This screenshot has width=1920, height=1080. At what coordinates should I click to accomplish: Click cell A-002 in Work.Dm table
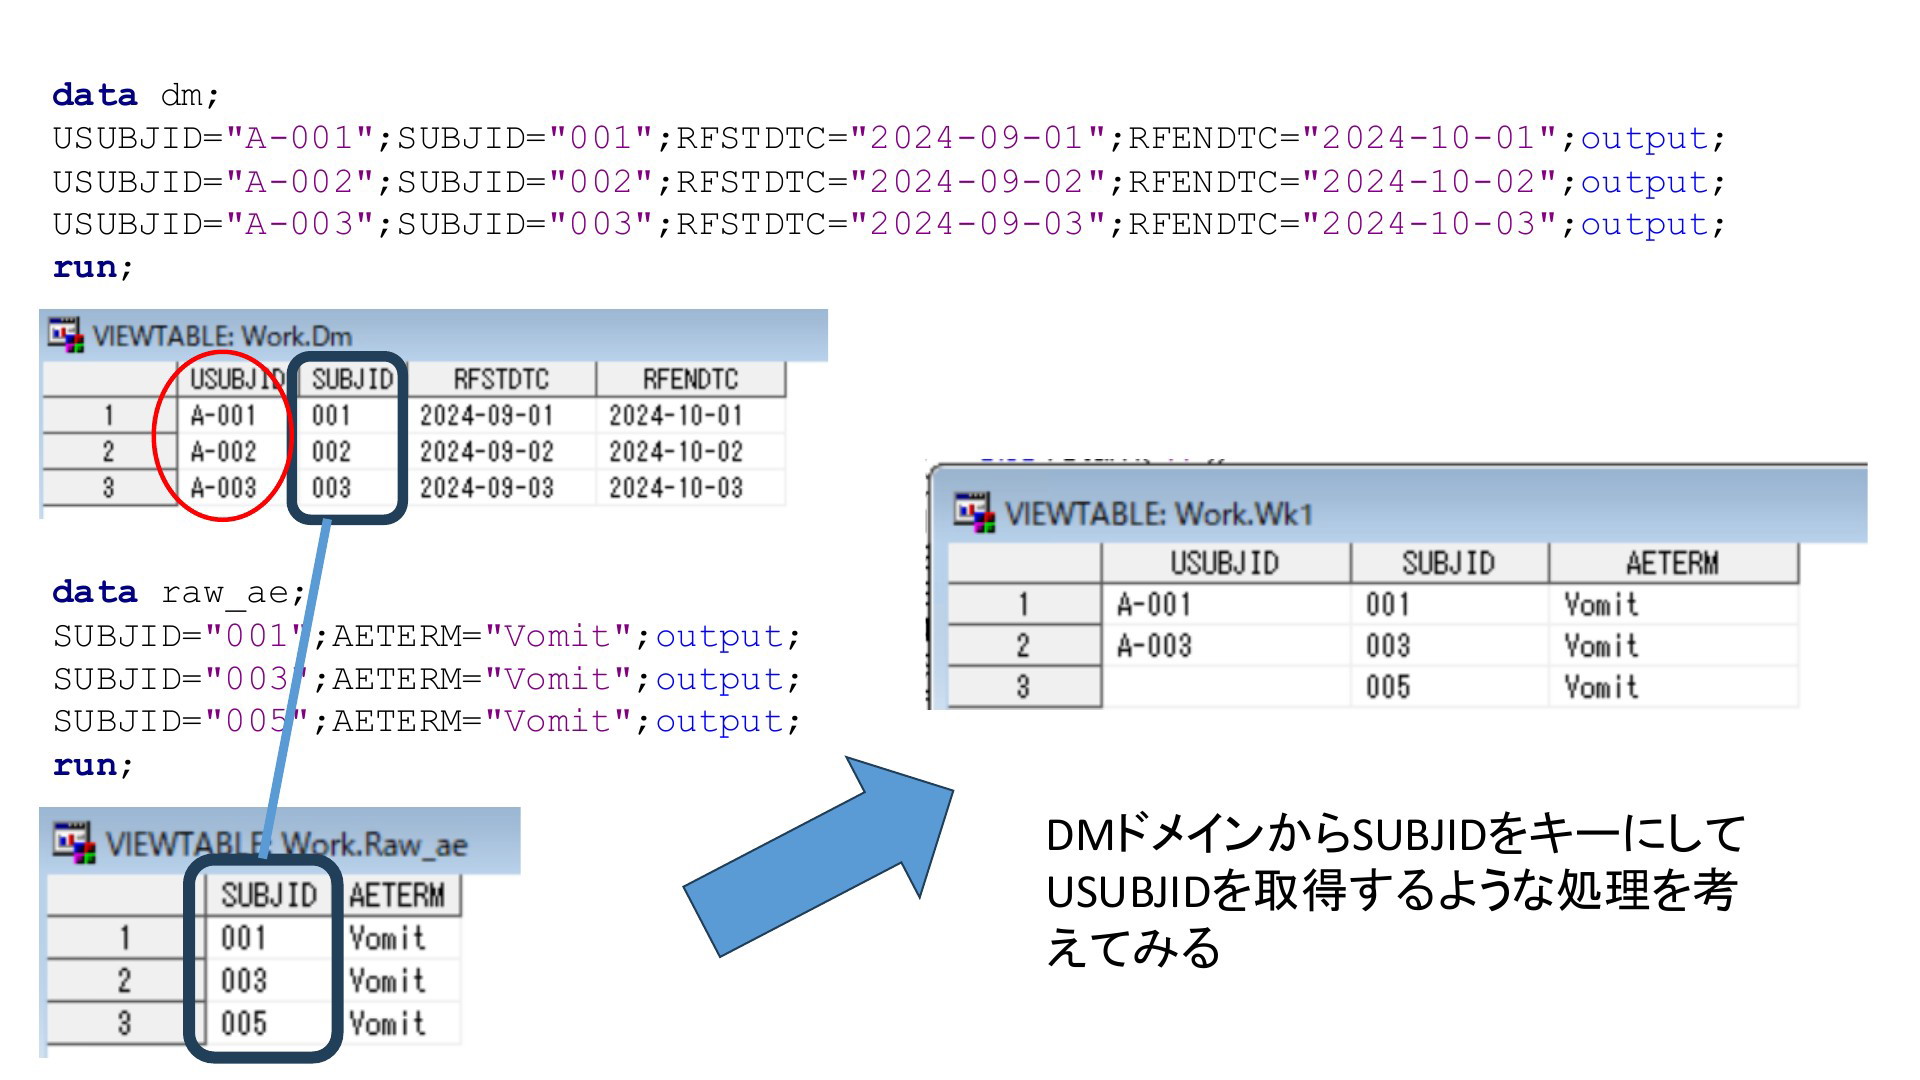(236, 451)
